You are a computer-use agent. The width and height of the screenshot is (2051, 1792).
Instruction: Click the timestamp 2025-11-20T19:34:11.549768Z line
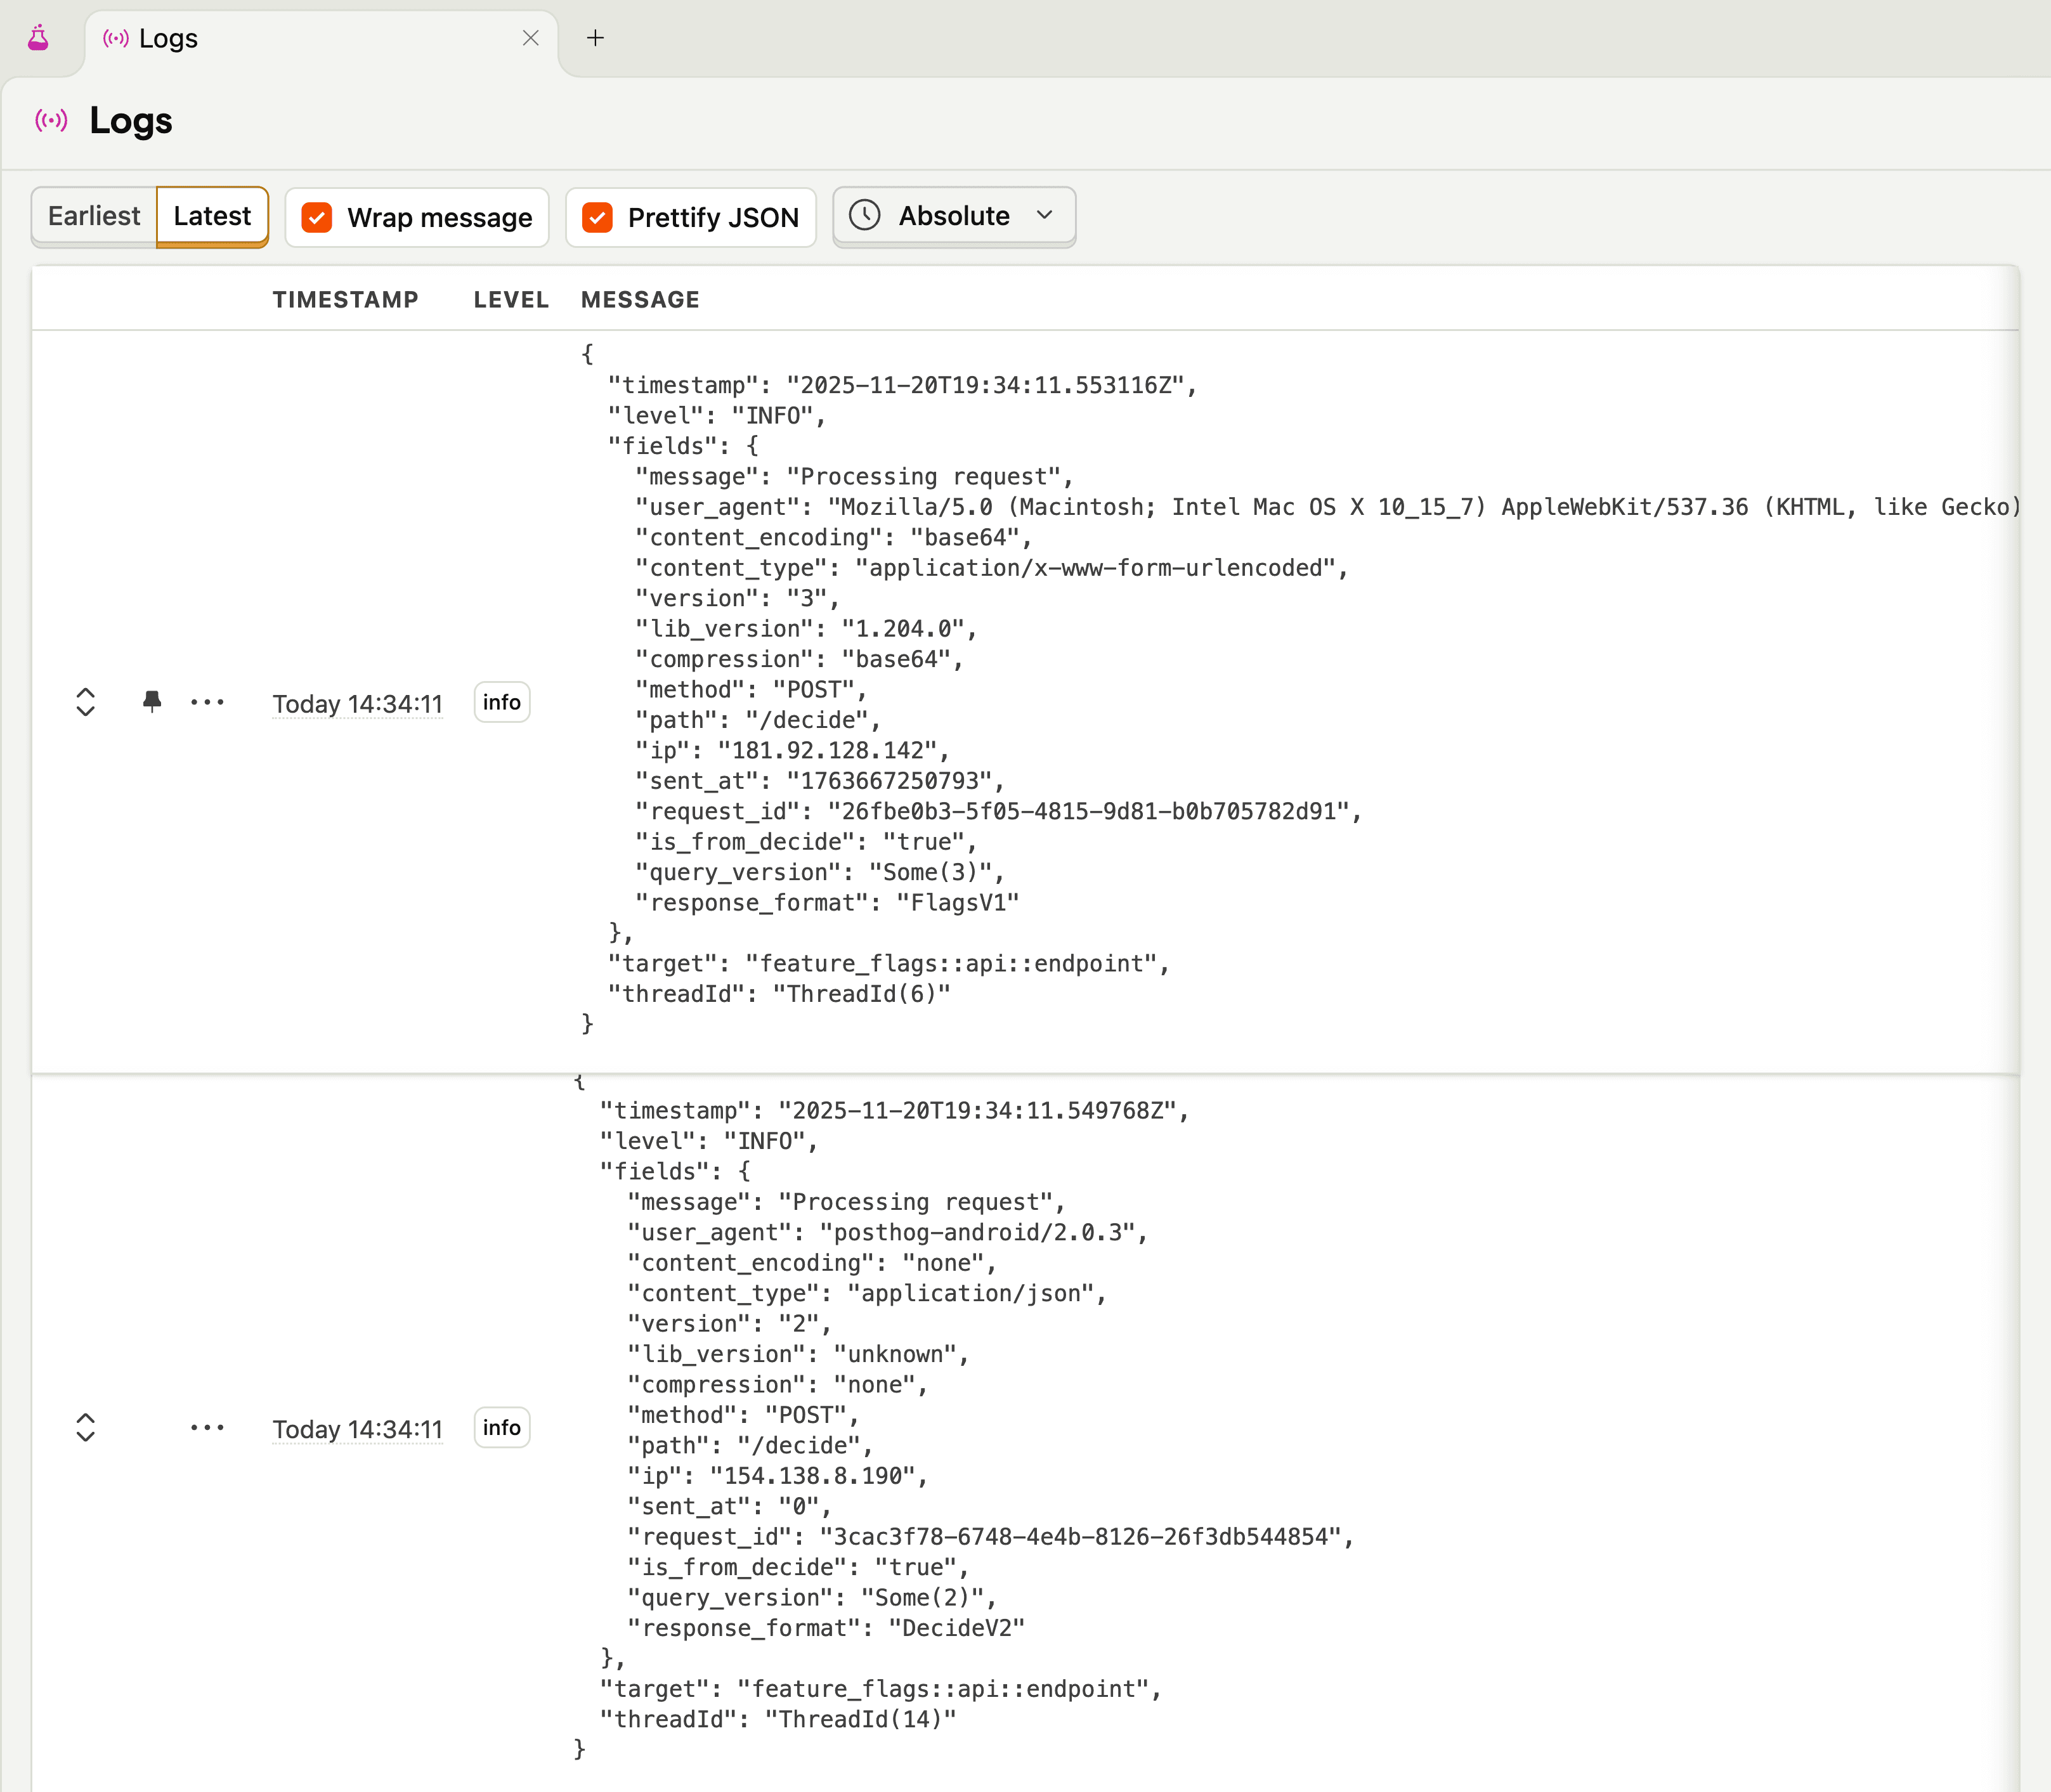point(894,1111)
